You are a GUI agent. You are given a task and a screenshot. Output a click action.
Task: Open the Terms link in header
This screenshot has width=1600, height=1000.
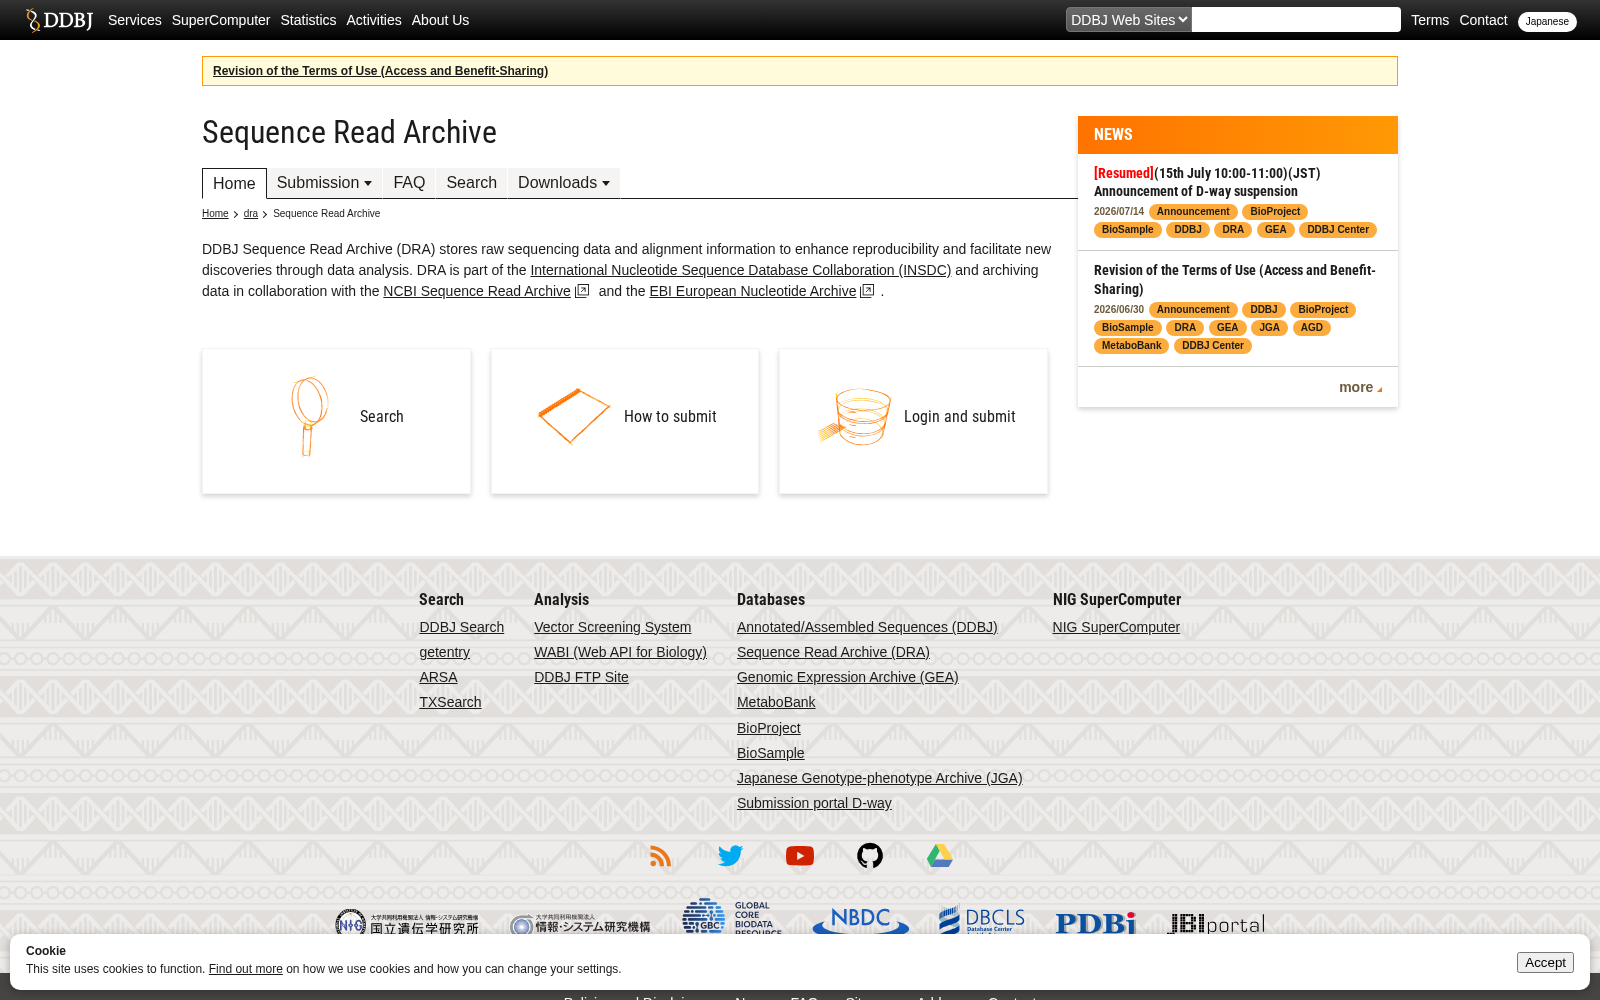[x=1430, y=20]
